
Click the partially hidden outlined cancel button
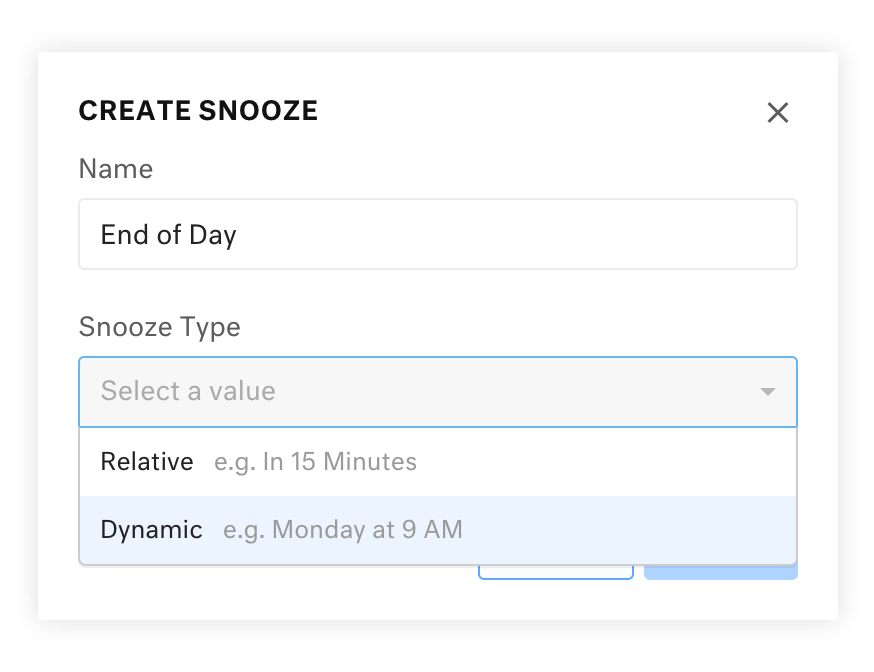tap(556, 573)
